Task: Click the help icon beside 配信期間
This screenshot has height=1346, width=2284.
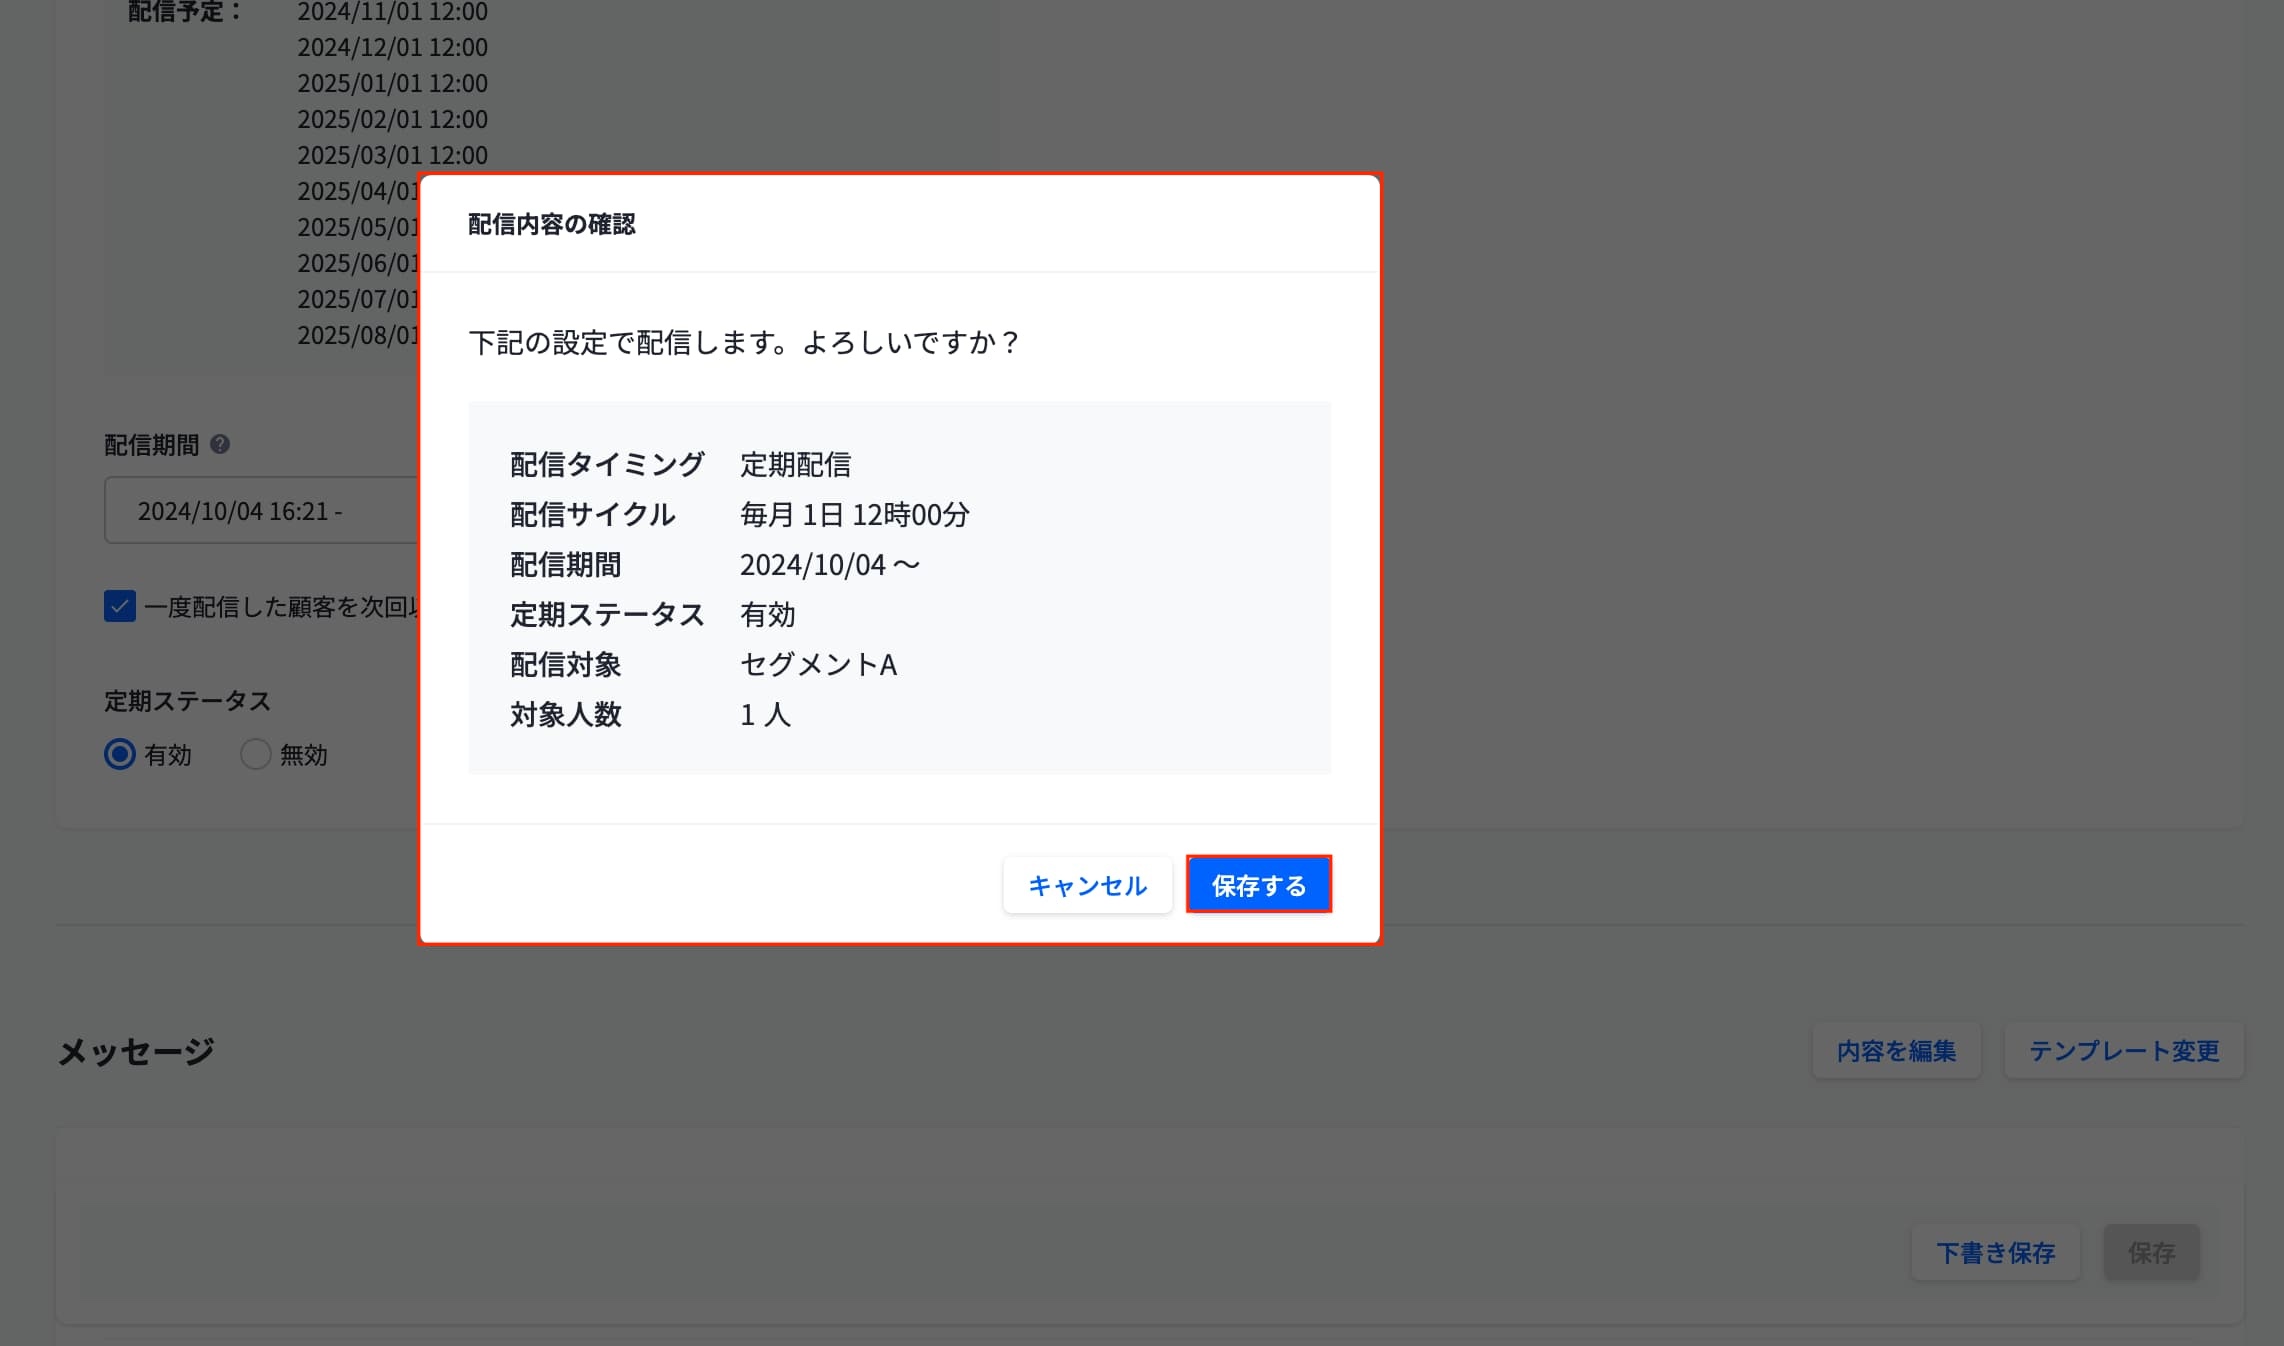Action: (x=220, y=444)
